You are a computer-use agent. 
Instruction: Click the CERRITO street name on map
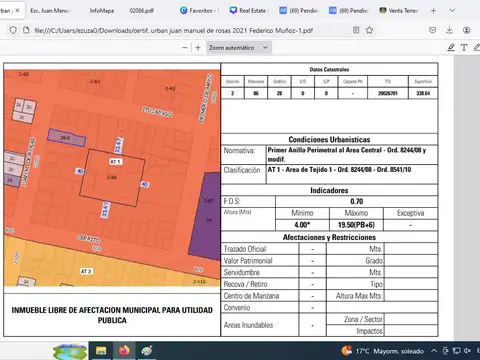click(89, 239)
